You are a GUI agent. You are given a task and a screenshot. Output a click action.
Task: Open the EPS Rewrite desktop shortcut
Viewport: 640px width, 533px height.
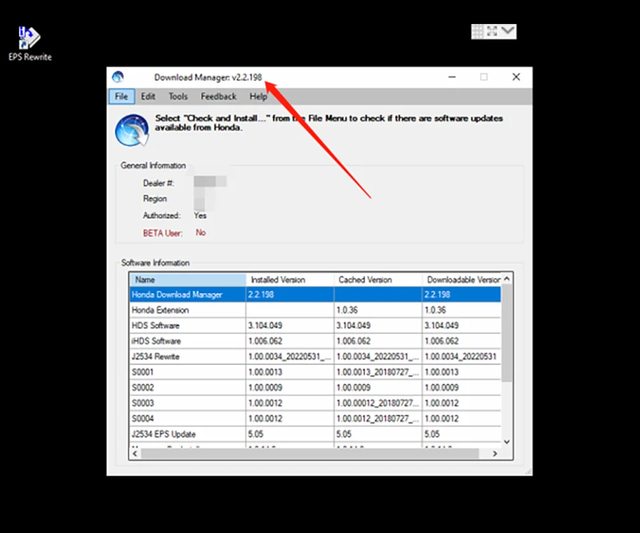pyautogui.click(x=30, y=44)
